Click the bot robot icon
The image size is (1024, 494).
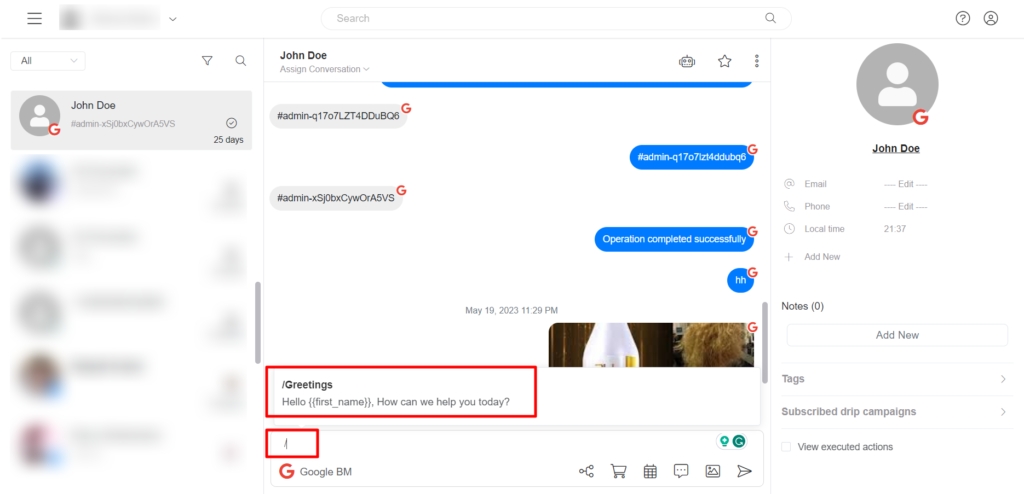(687, 61)
